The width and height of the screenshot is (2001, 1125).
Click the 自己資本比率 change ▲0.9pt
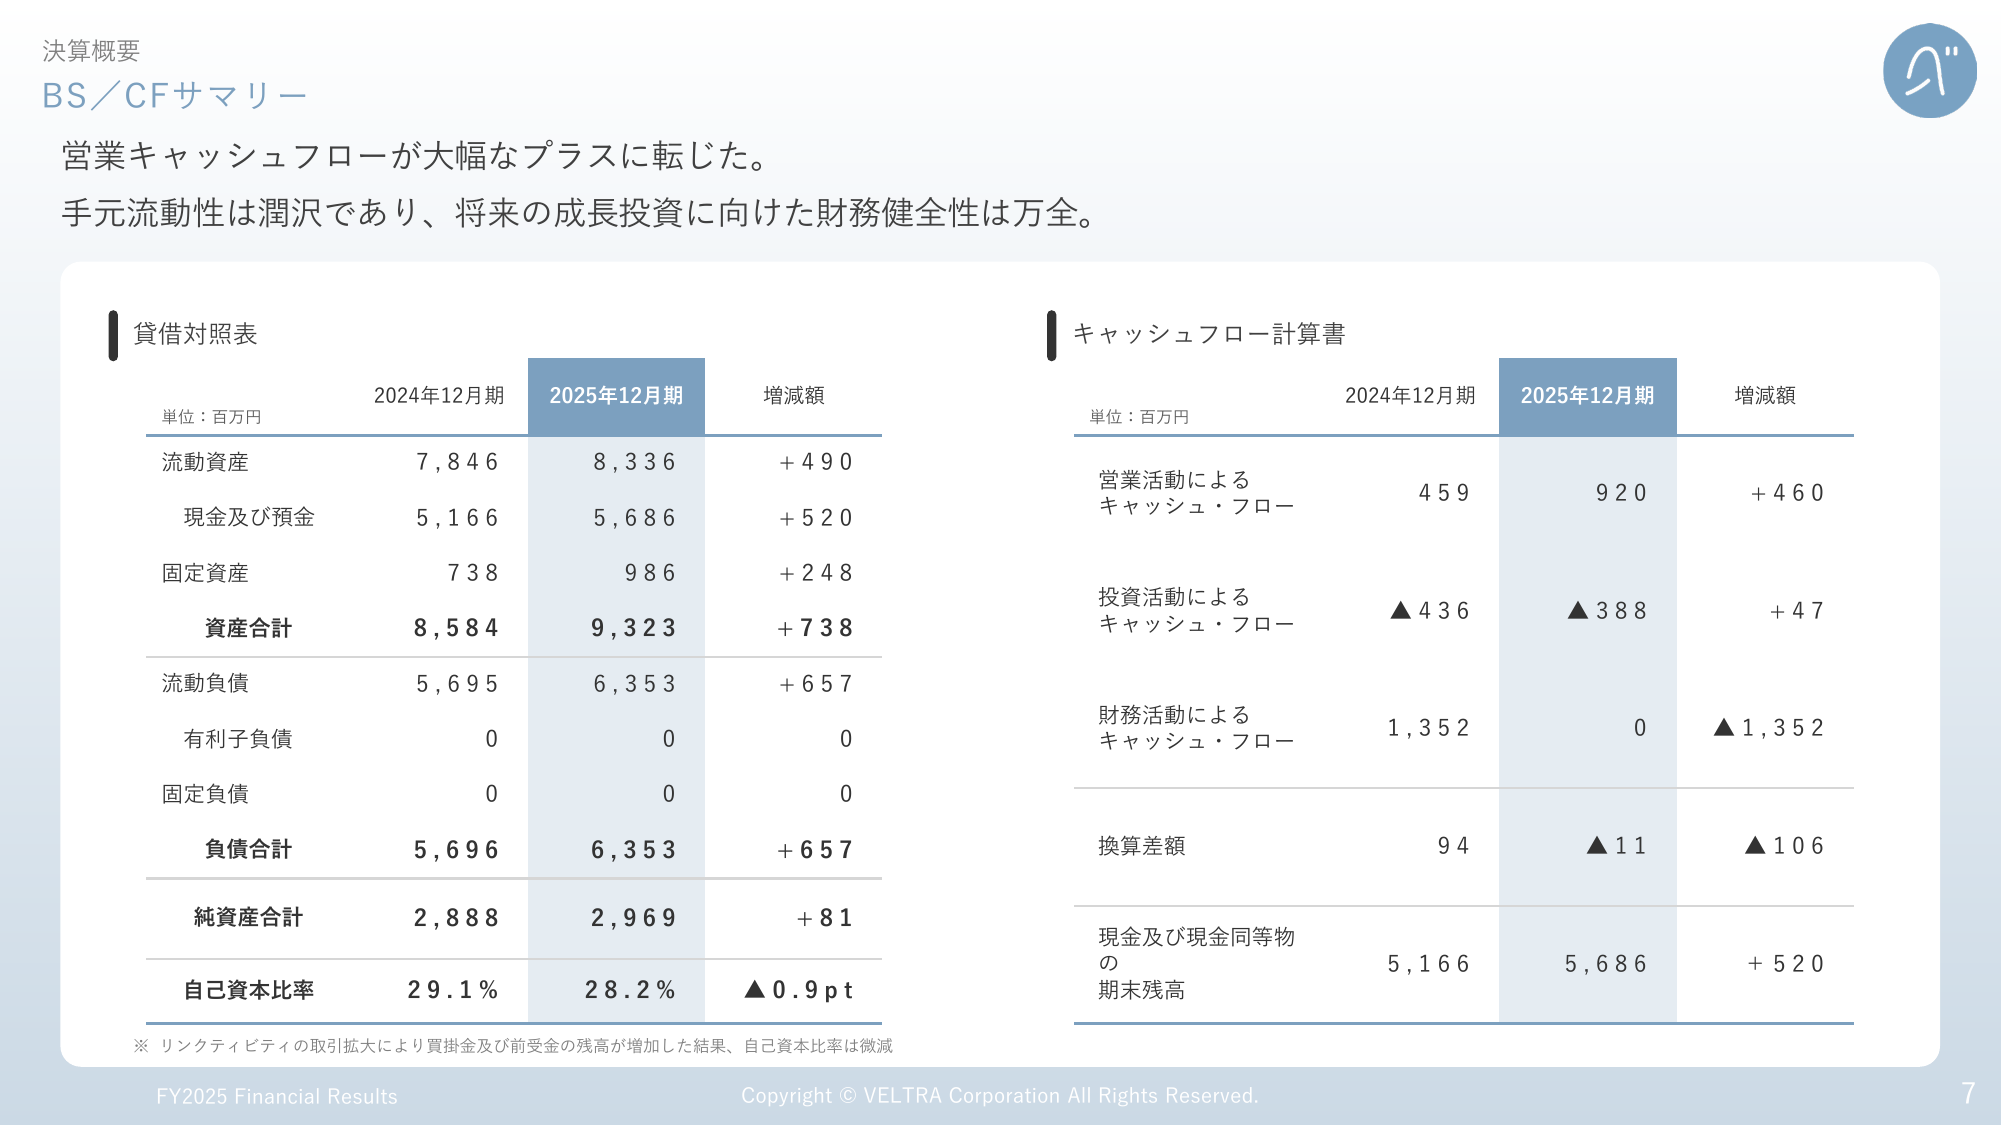click(x=799, y=990)
